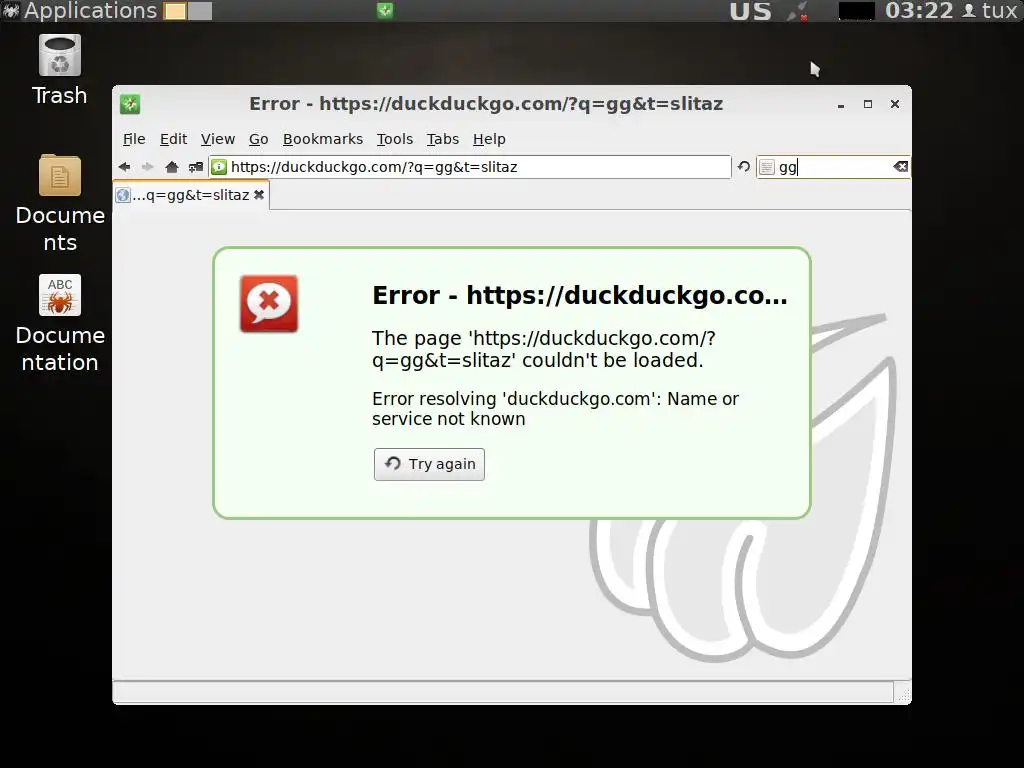Viewport: 1024px width, 768px height.
Task: Click the red error speech bubble icon
Action: 269,304
